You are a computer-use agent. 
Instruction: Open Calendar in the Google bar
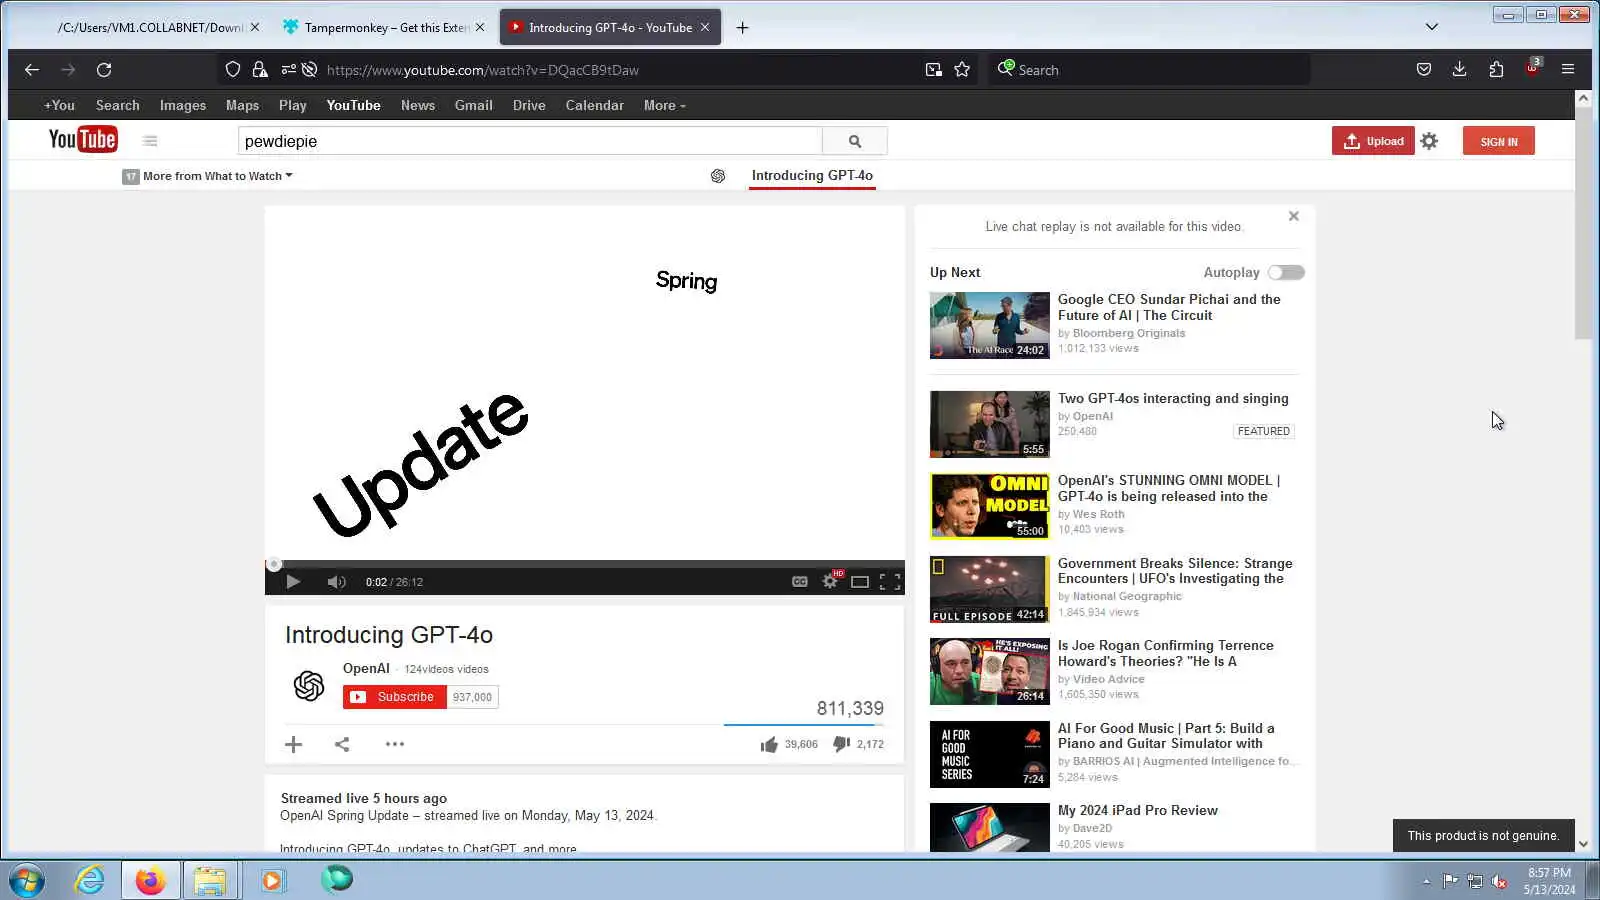pos(594,105)
